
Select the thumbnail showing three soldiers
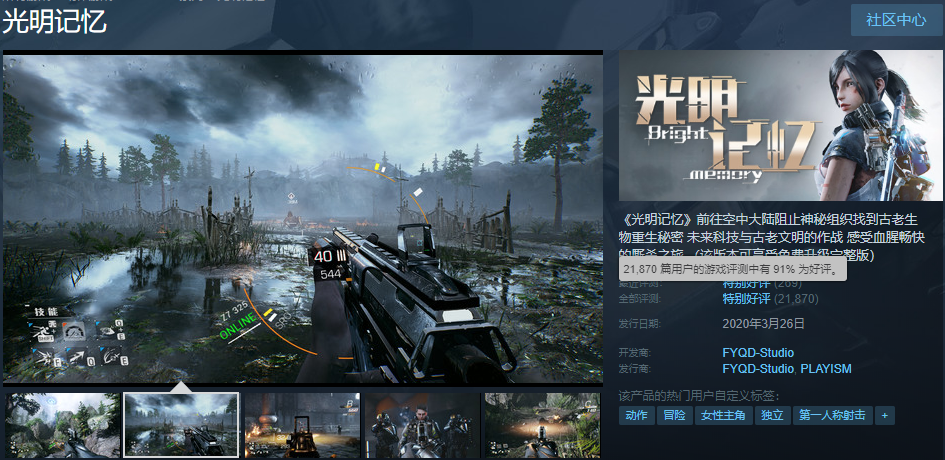pos(422,425)
